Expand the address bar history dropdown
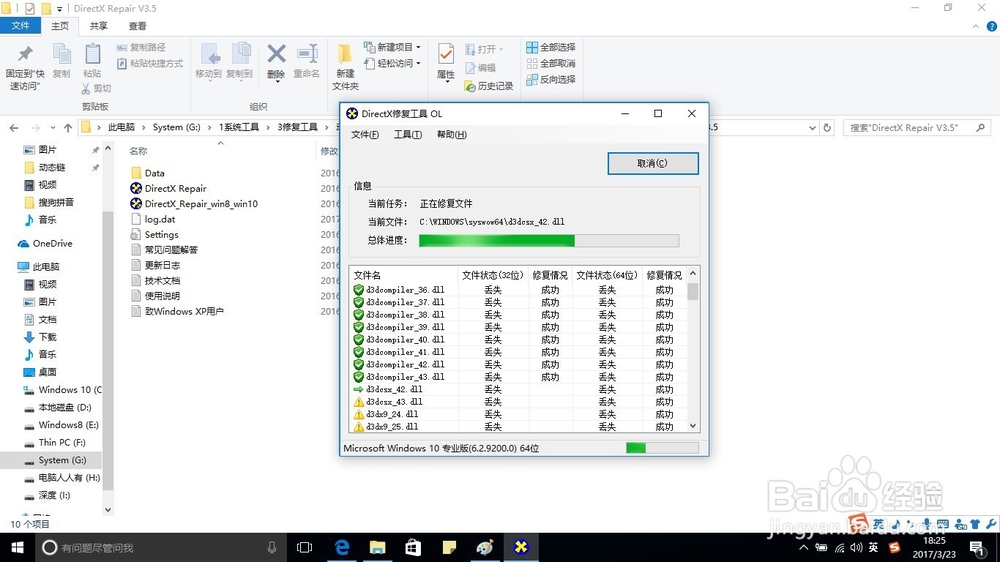This screenshot has width=1000, height=562. point(812,128)
